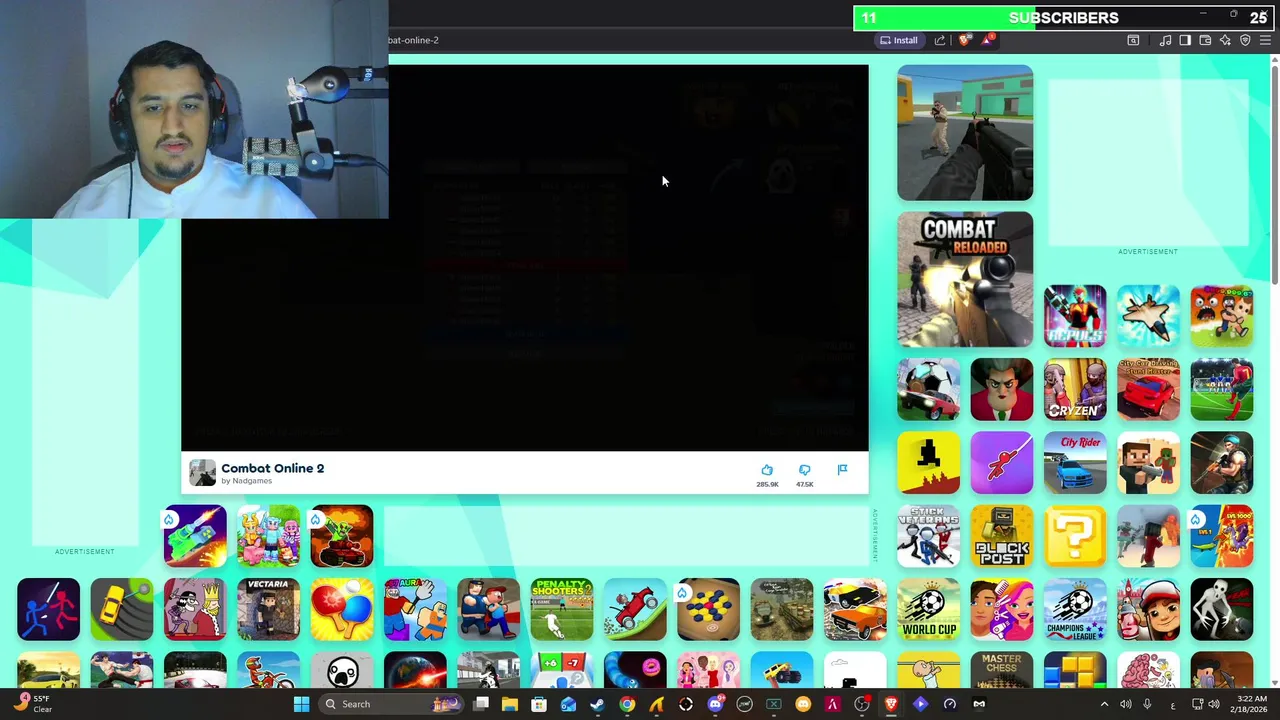Open the browser hamburger menu
The height and width of the screenshot is (720, 1280).
(x=1265, y=40)
